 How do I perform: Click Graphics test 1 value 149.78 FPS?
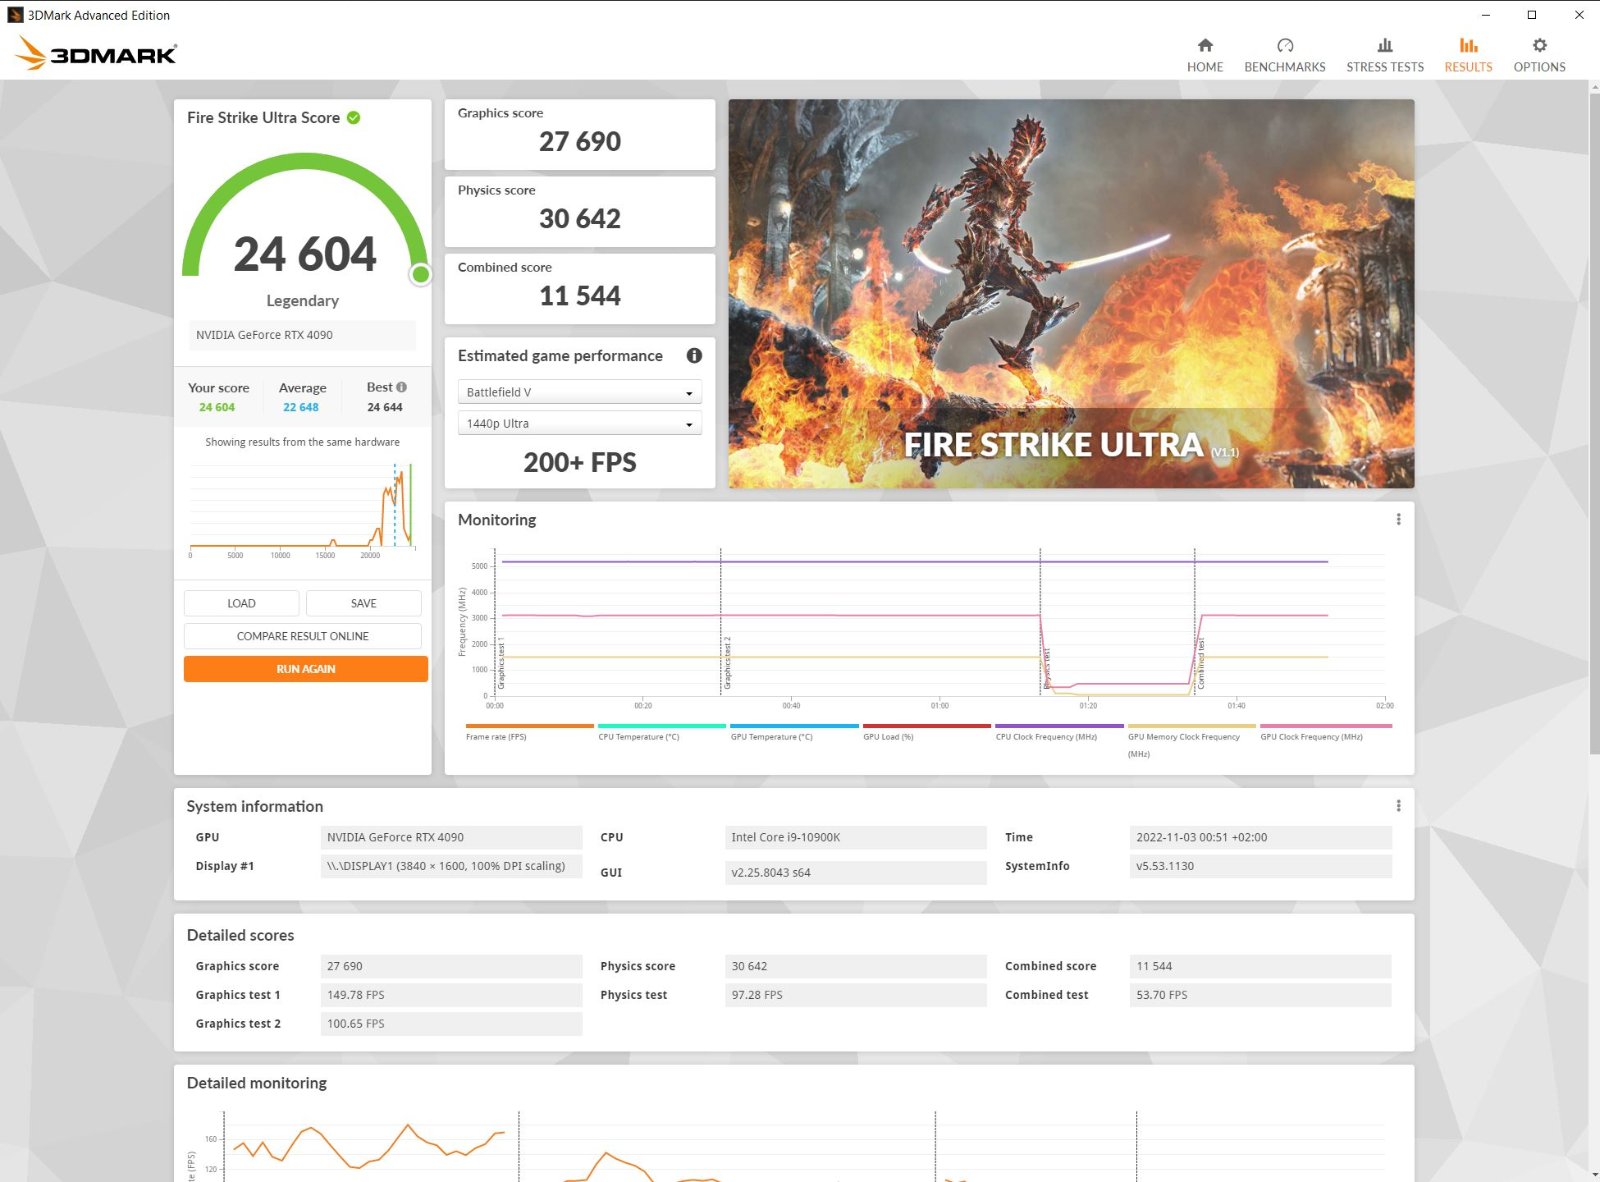(451, 995)
